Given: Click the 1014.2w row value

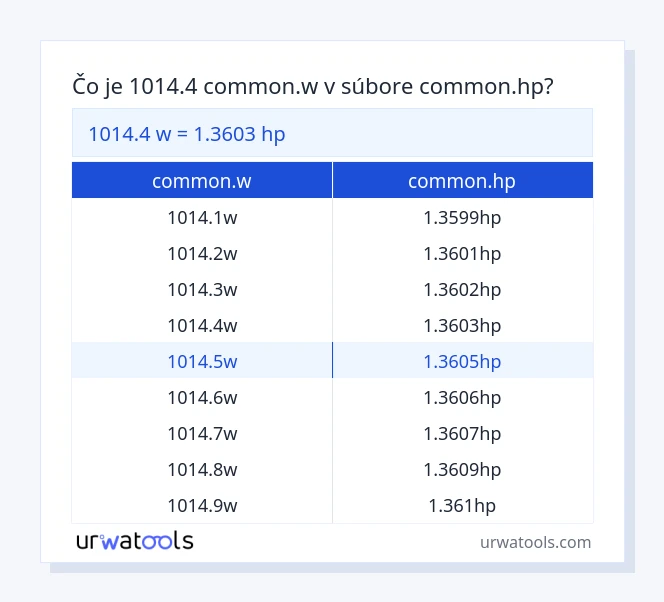Looking at the screenshot, I should pos(202,253).
